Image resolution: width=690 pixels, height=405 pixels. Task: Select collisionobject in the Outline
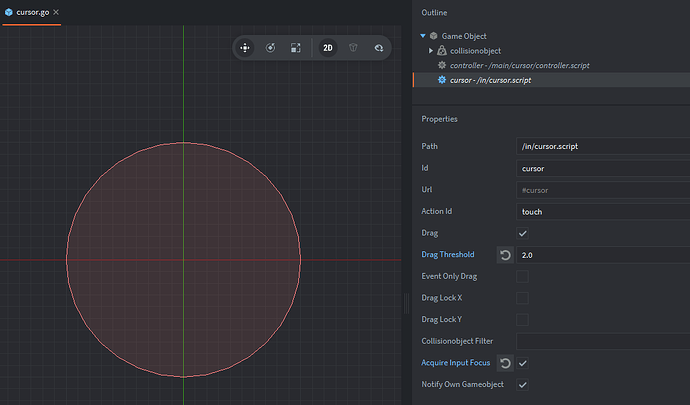[x=475, y=51]
